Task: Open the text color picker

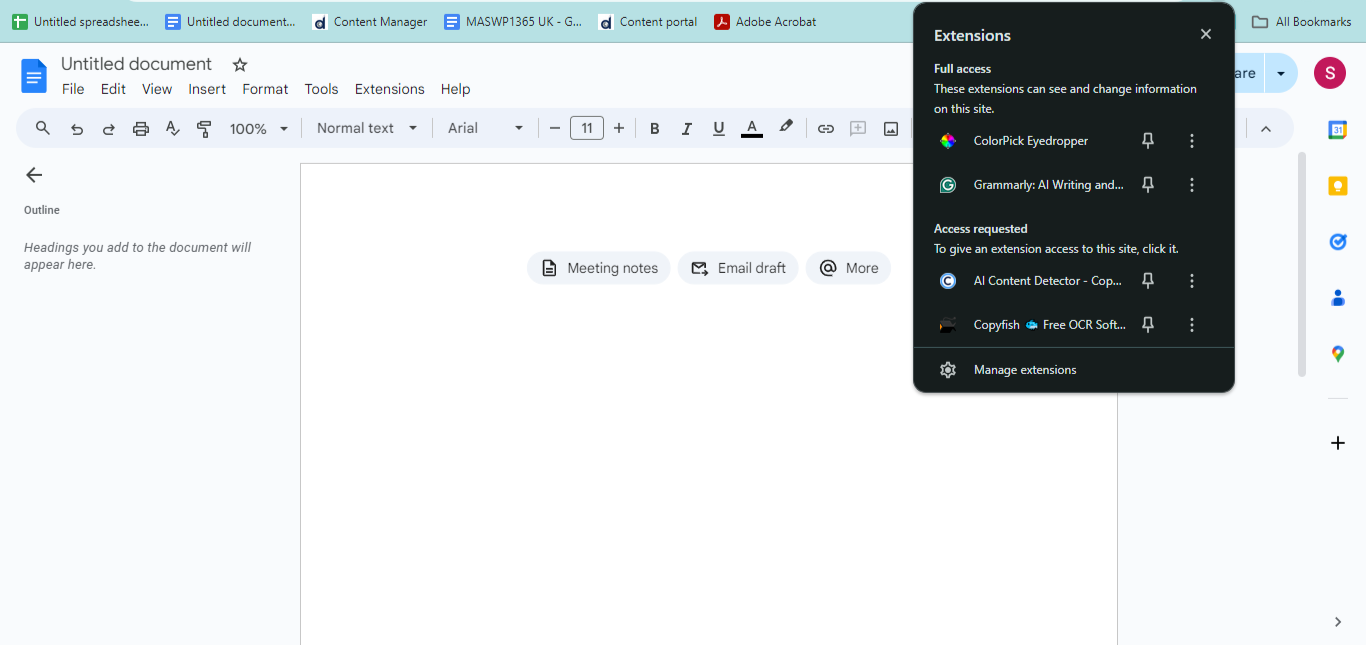Action: 752,128
